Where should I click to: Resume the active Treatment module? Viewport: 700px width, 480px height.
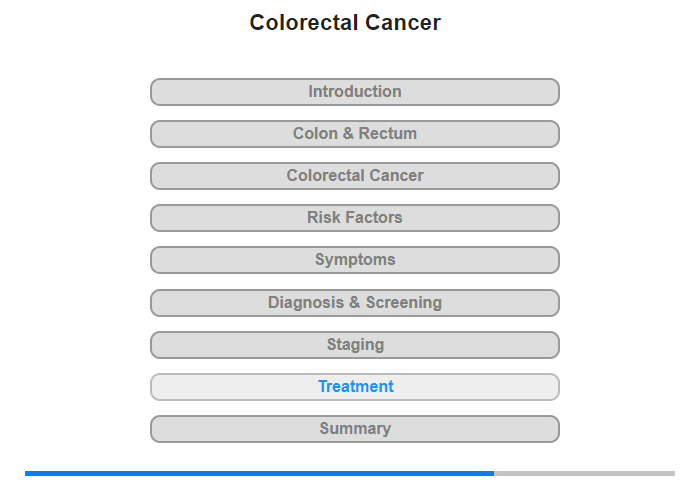pos(354,387)
